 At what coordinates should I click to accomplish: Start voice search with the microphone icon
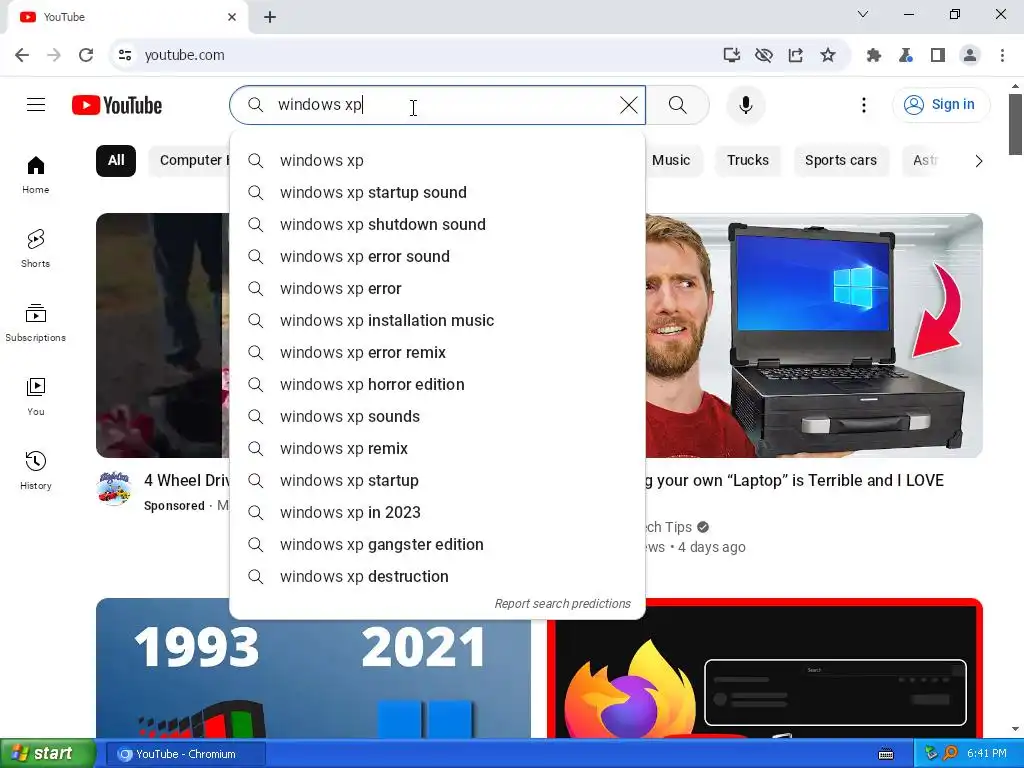746,104
